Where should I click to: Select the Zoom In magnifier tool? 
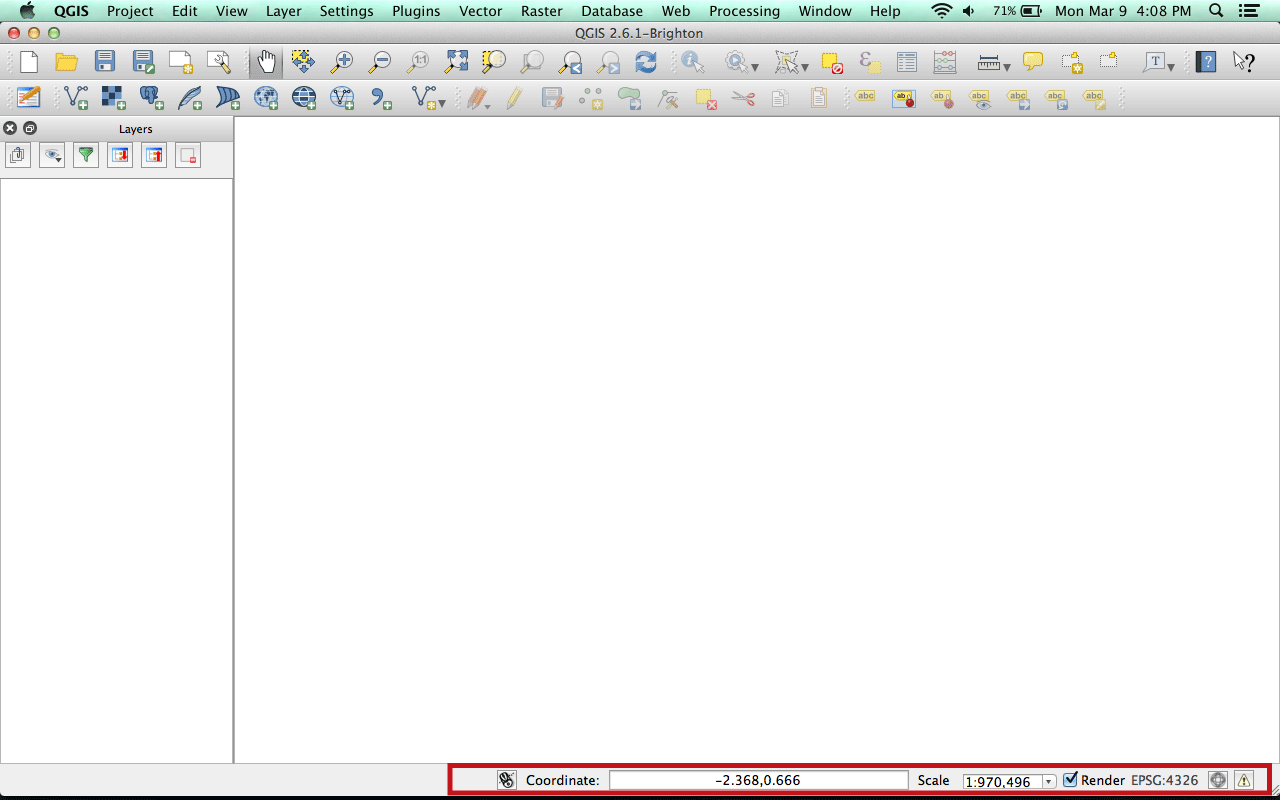pos(342,62)
